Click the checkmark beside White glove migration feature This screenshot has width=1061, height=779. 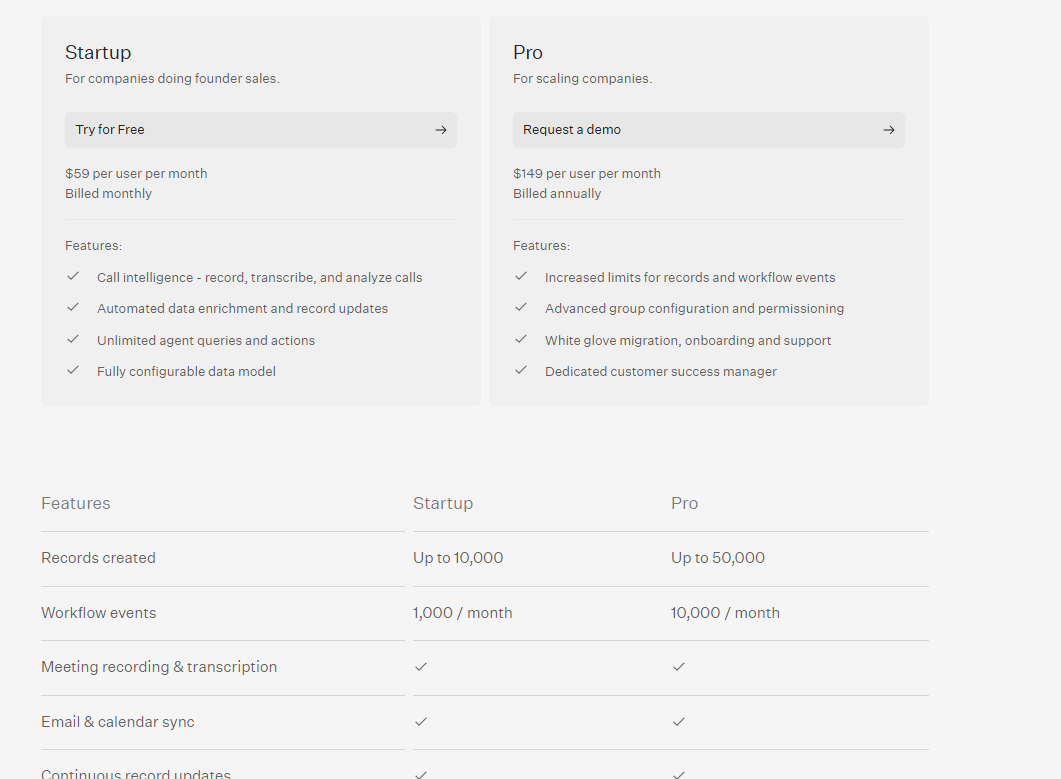coord(521,339)
